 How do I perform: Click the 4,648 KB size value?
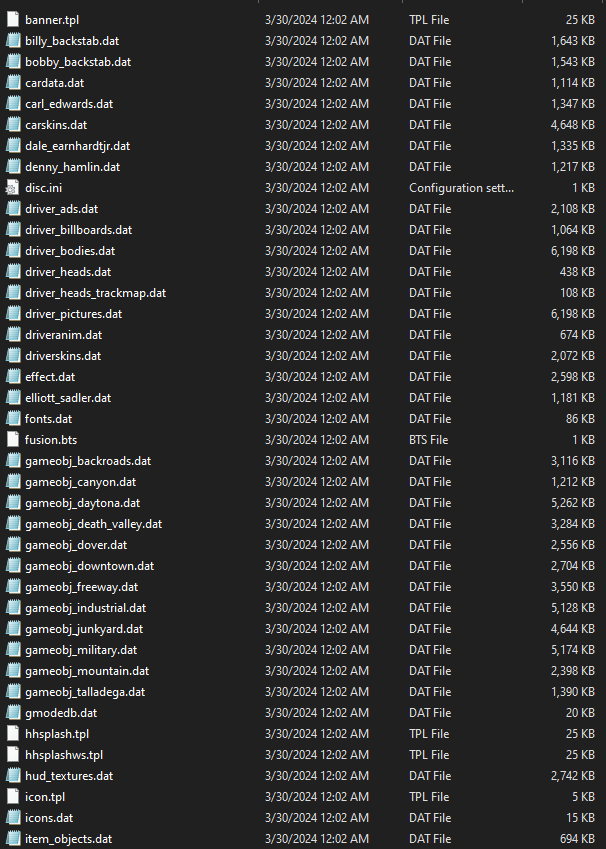(x=572, y=125)
